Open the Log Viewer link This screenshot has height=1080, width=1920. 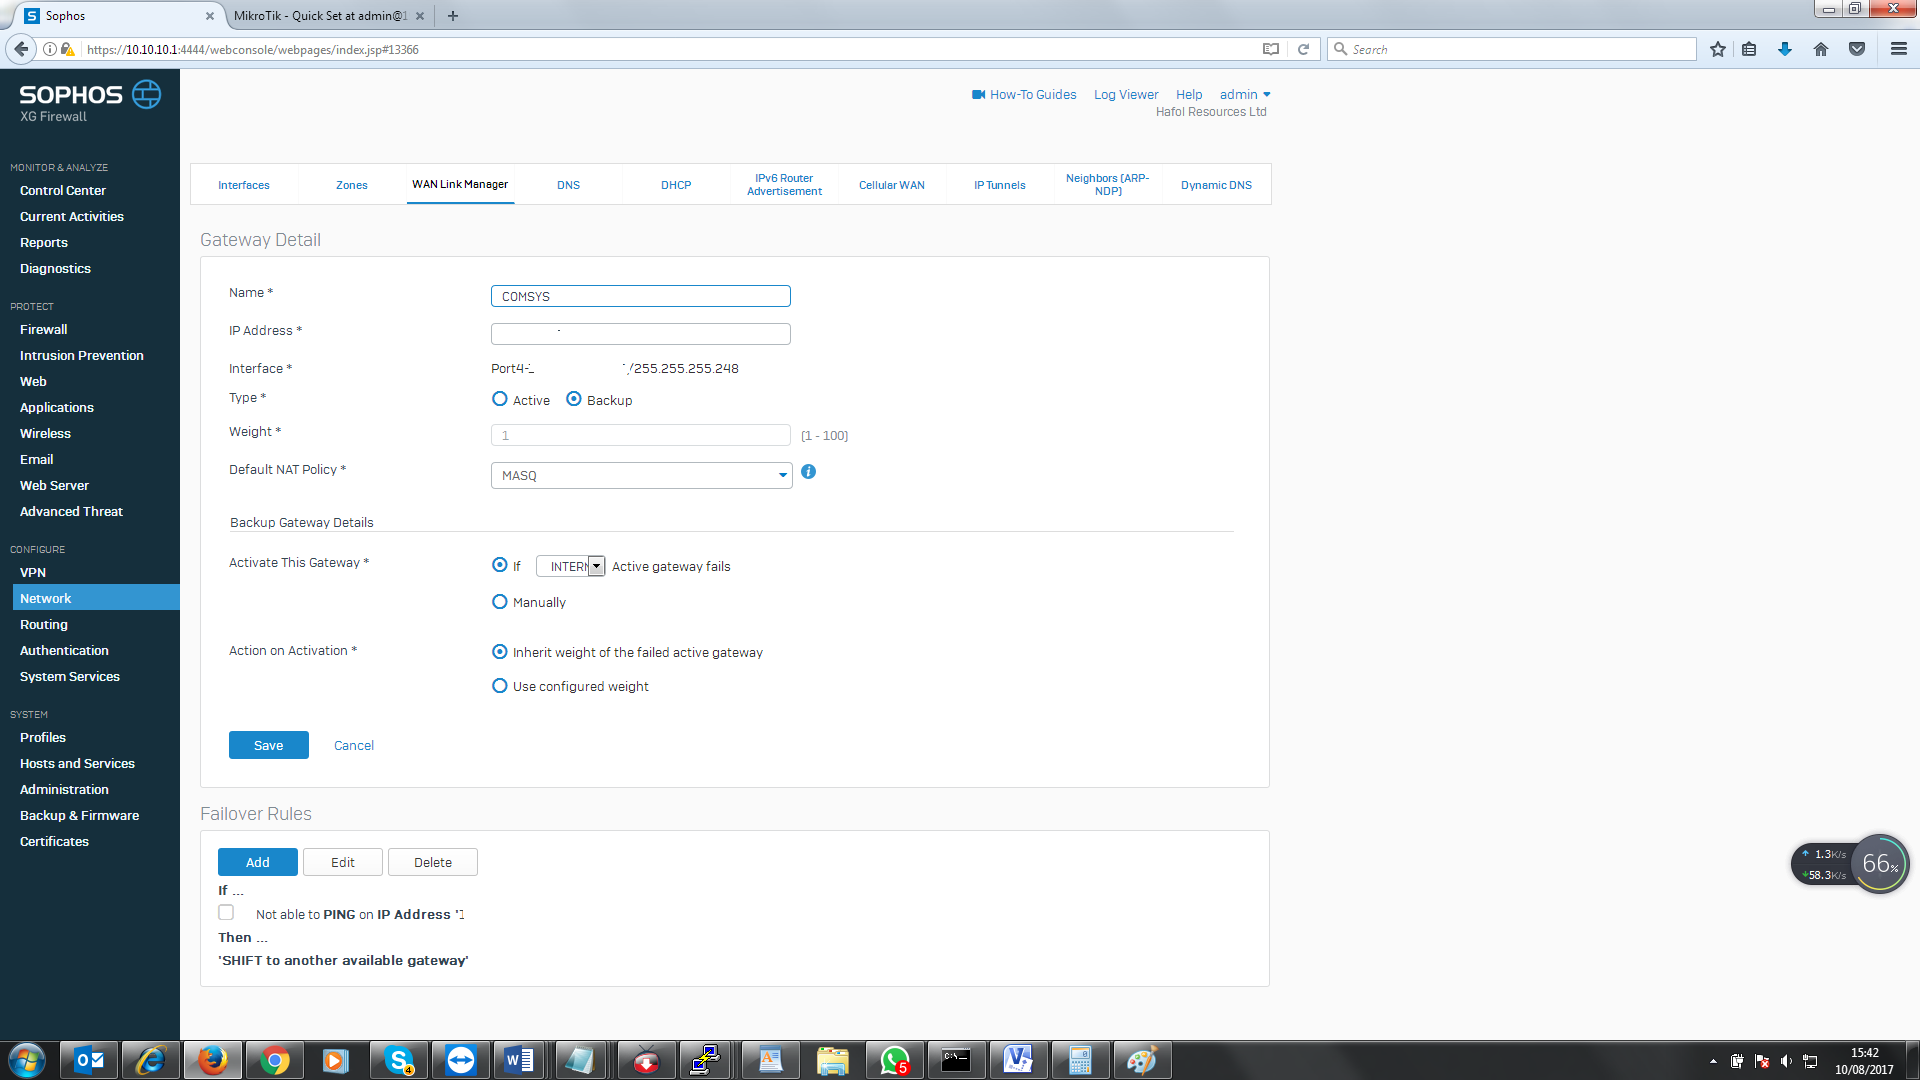coord(1126,95)
